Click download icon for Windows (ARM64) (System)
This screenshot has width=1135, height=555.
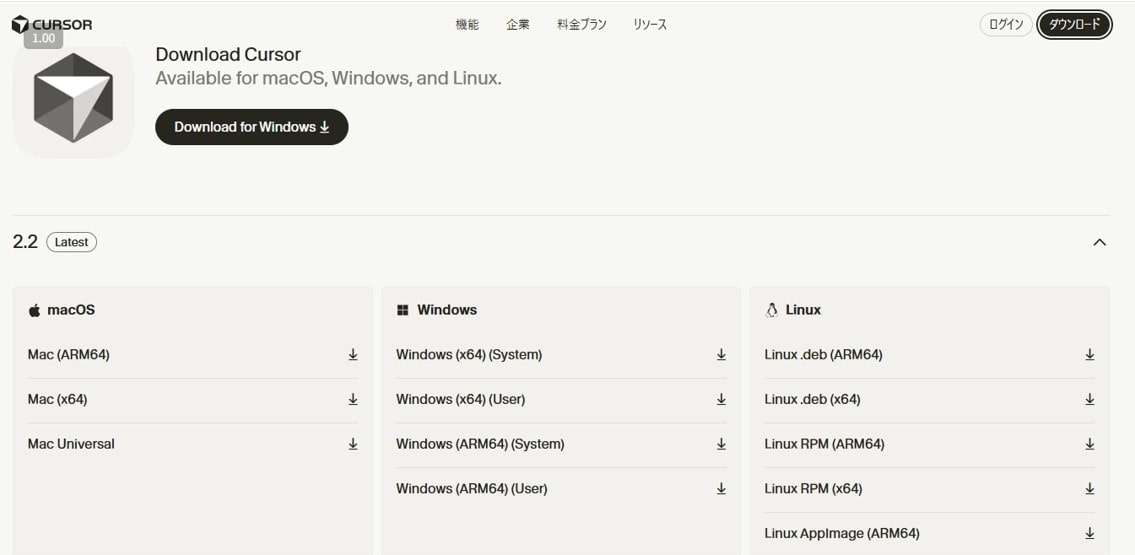721,444
